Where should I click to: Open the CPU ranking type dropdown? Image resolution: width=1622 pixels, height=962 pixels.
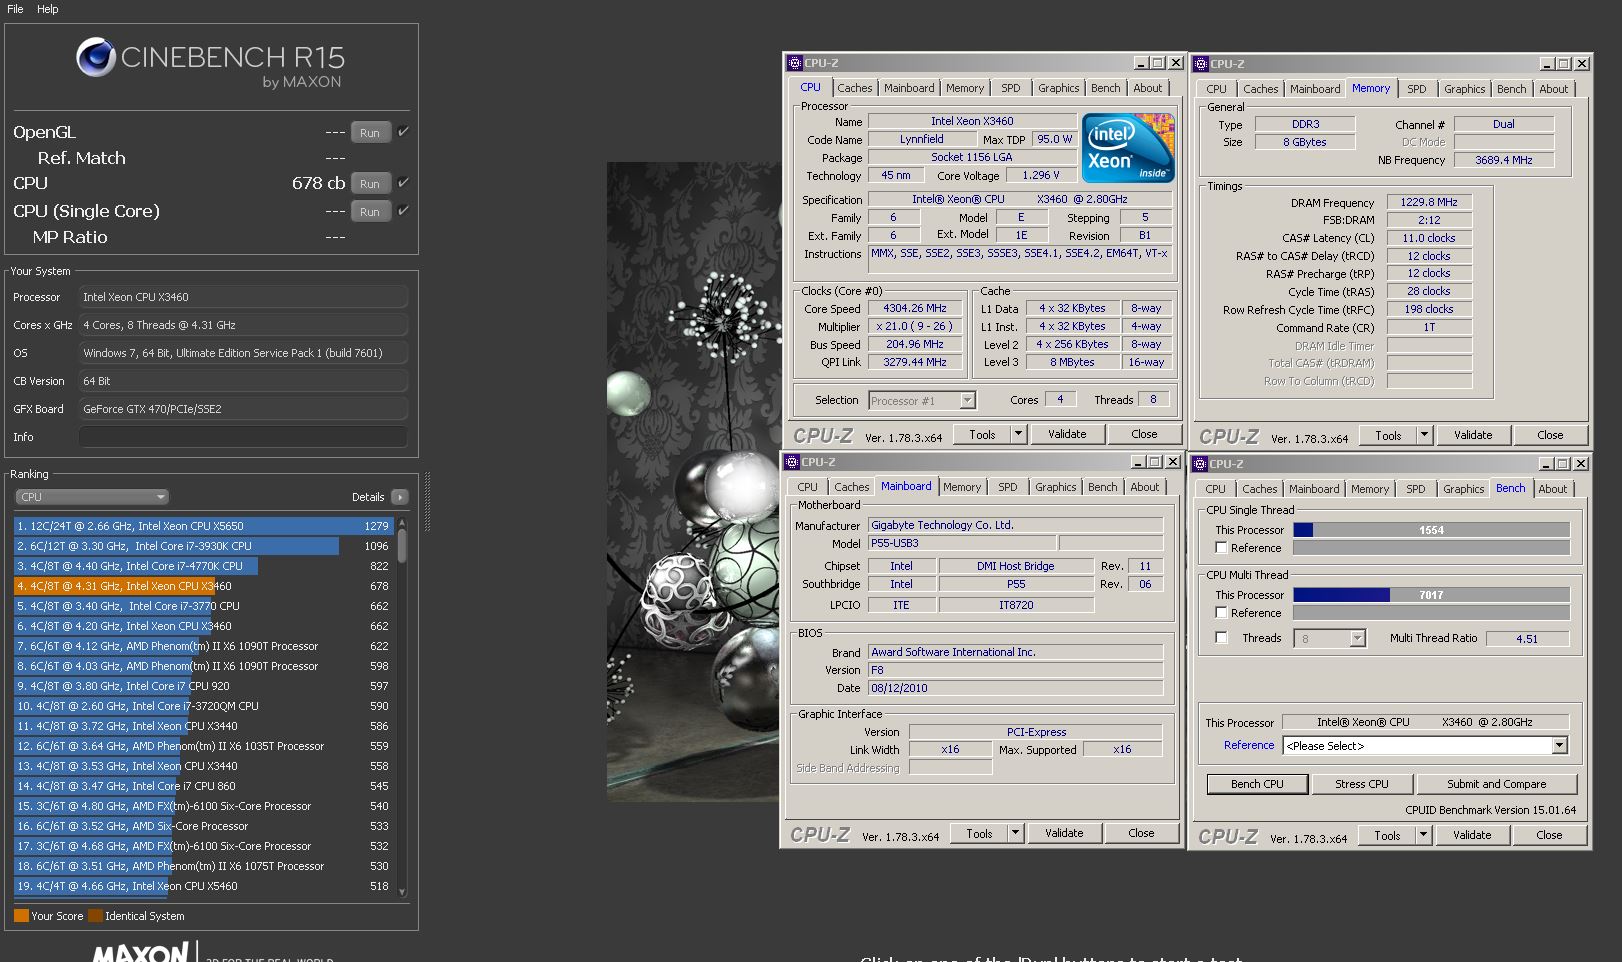point(91,497)
